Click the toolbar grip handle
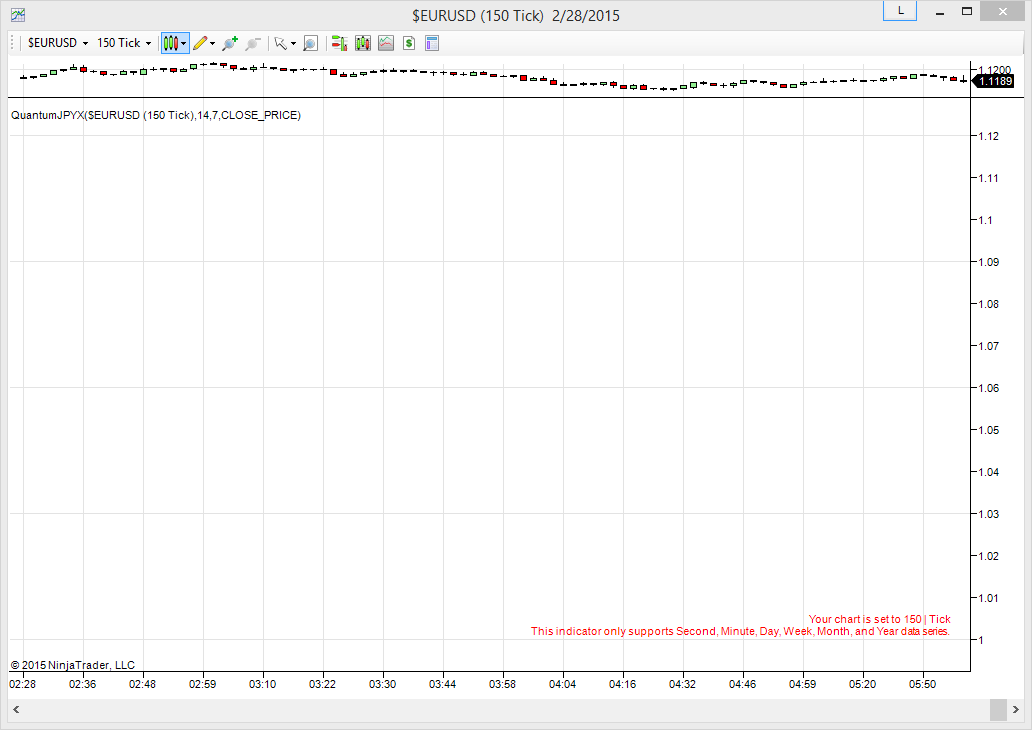Screen dimensions: 1032x730 12,43
